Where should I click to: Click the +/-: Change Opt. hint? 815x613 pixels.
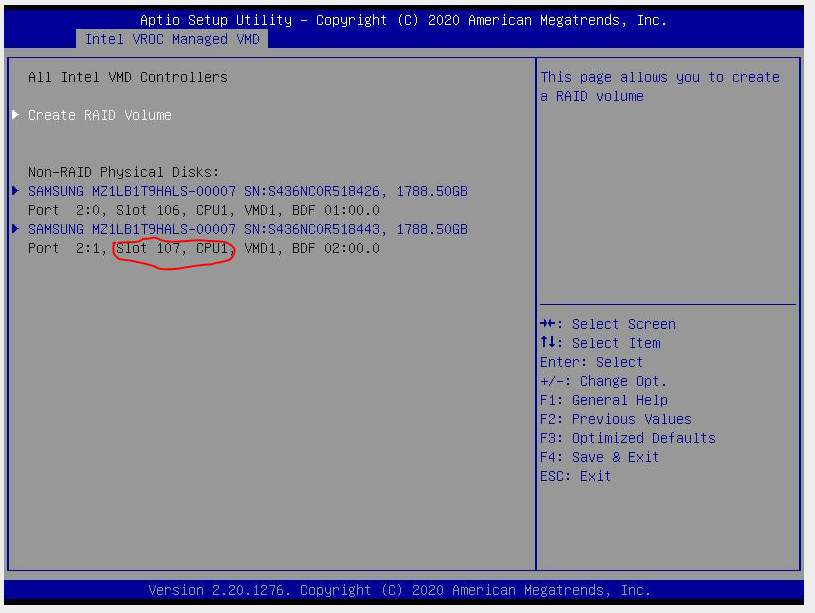coord(603,381)
